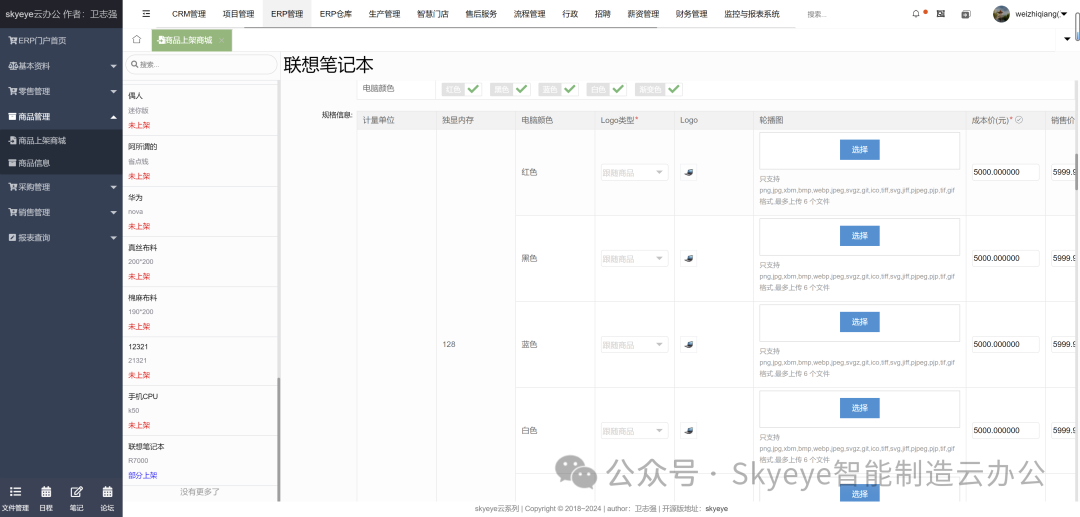Viewport: 1080px width, 517px height.
Task: Select 棉麻布料 in product list
Action: (200, 312)
